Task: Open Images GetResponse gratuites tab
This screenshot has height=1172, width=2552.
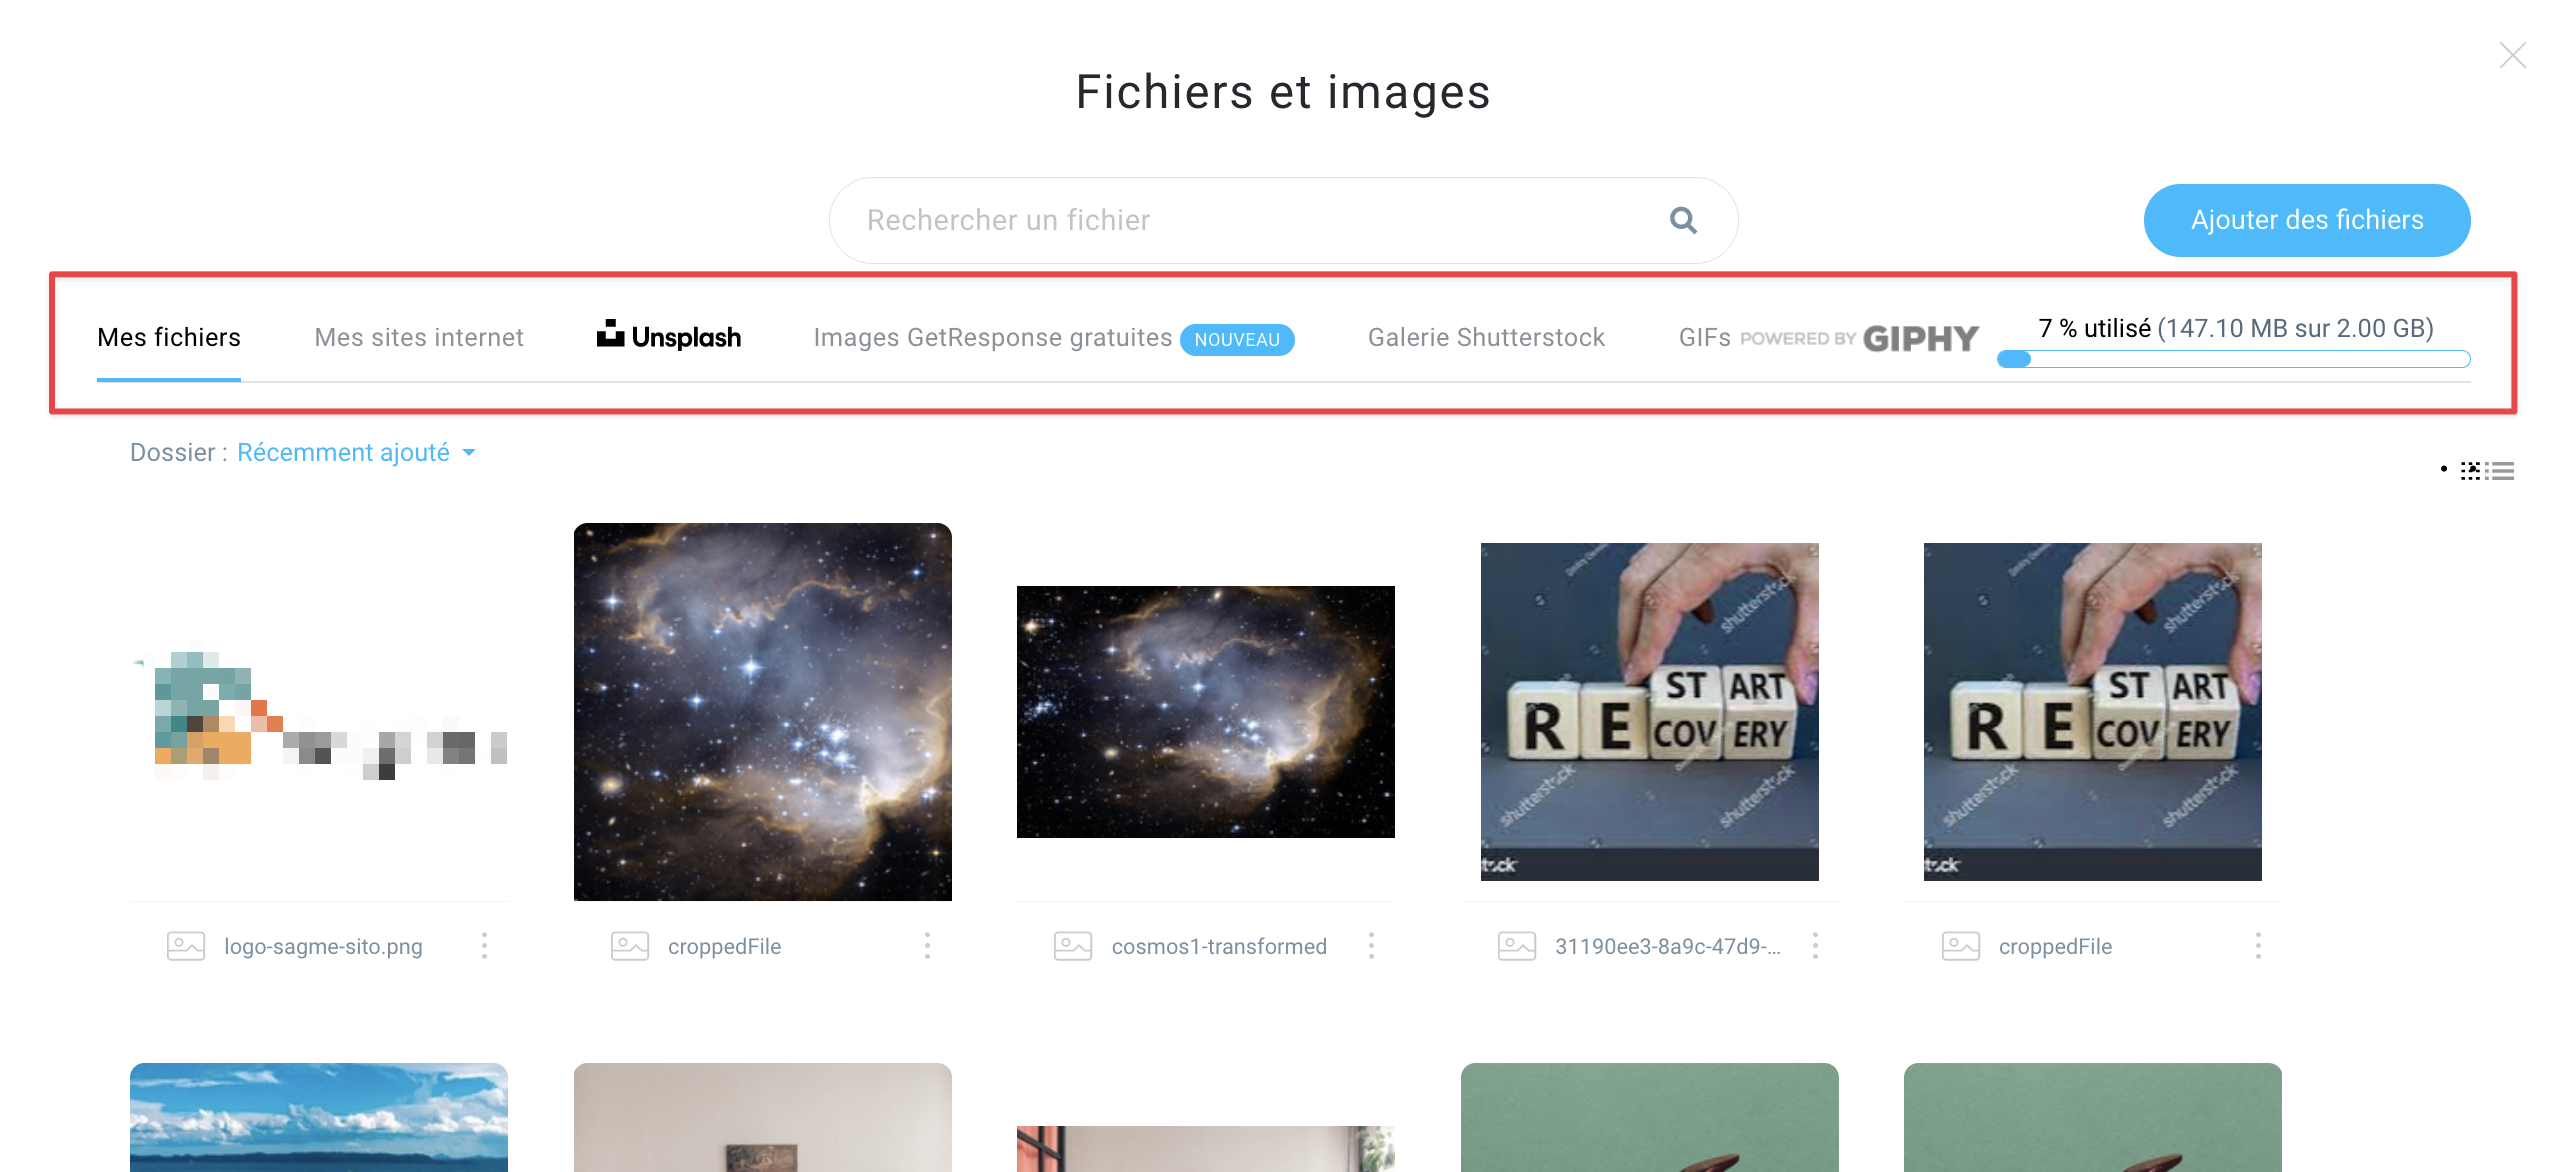Action: click(1053, 338)
